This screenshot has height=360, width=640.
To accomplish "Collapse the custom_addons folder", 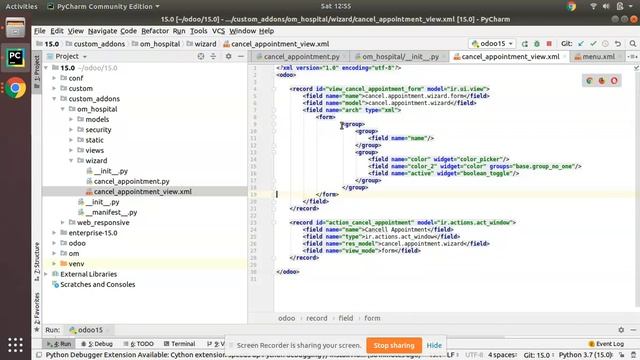I will (x=54, y=99).
